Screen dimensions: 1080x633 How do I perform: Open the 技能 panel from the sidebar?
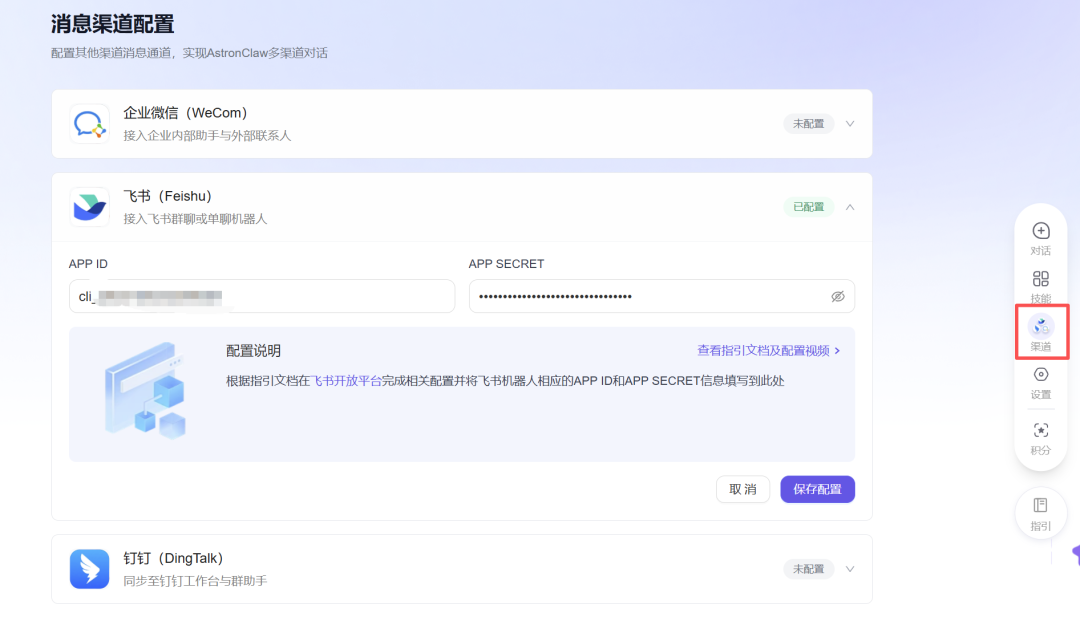tap(1040, 286)
